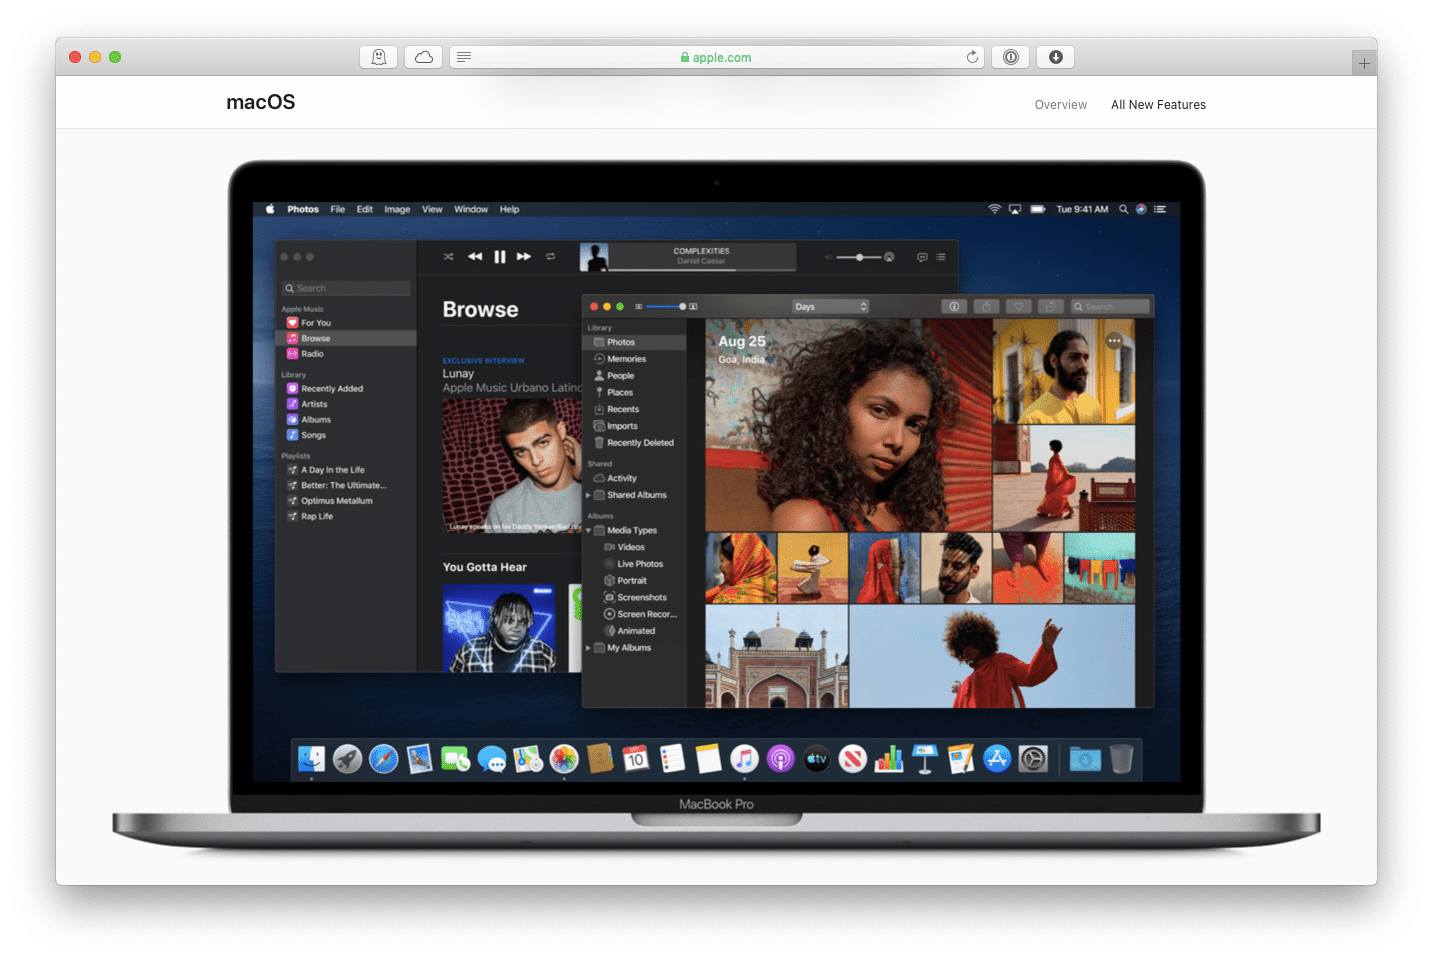
Task: Reload the apple.com page
Action: click(972, 57)
